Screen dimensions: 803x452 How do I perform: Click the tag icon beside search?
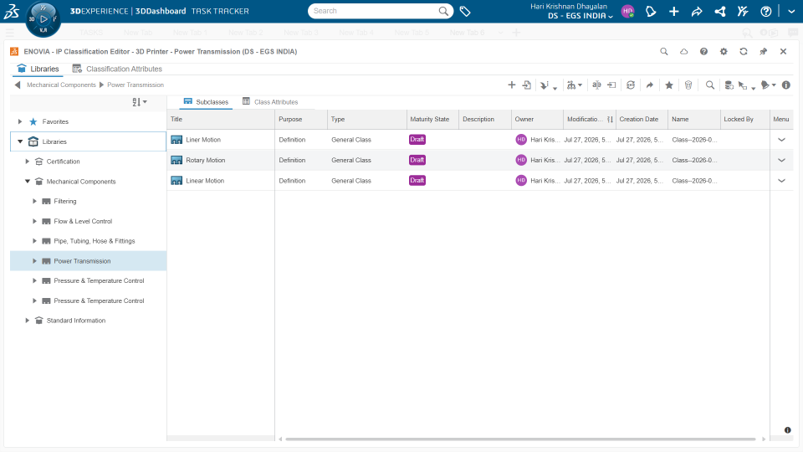click(465, 11)
